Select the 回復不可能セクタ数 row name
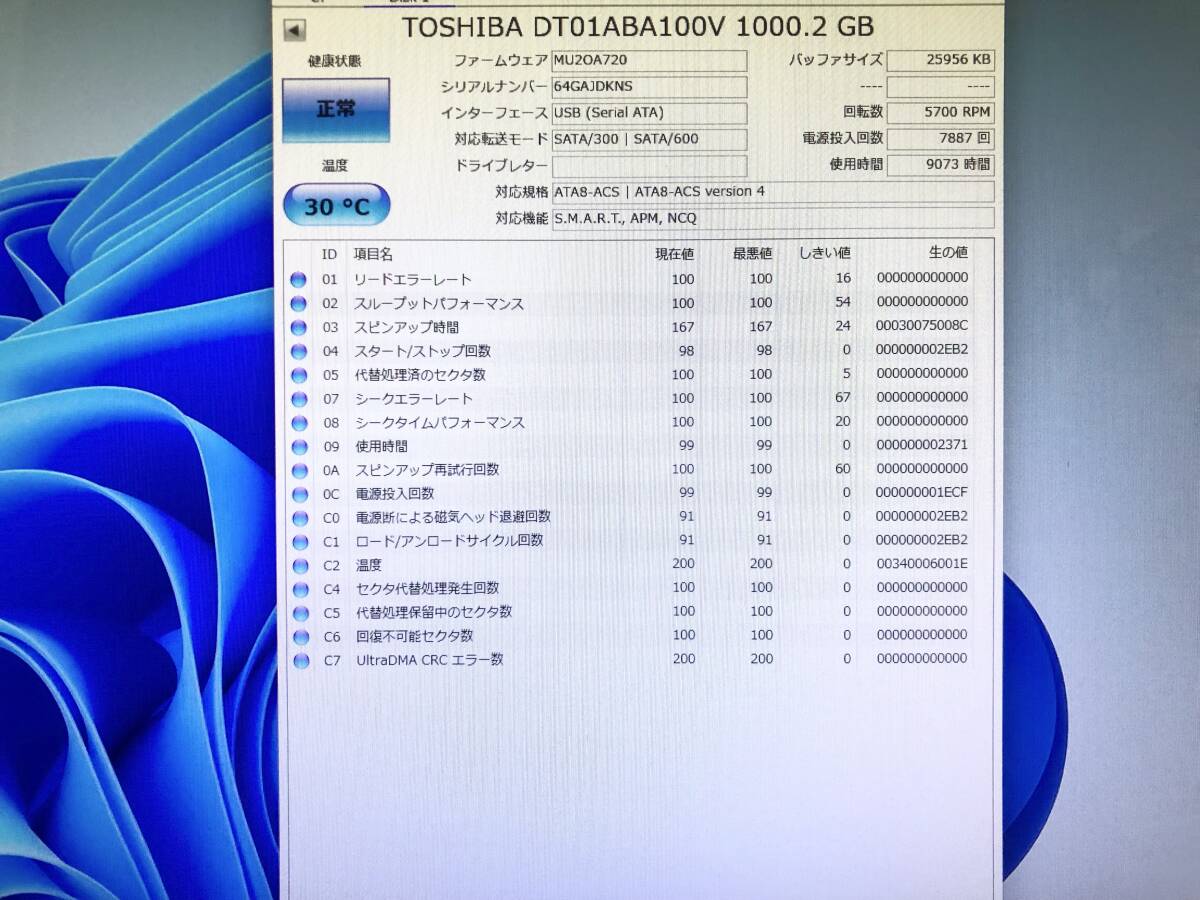 click(415, 636)
